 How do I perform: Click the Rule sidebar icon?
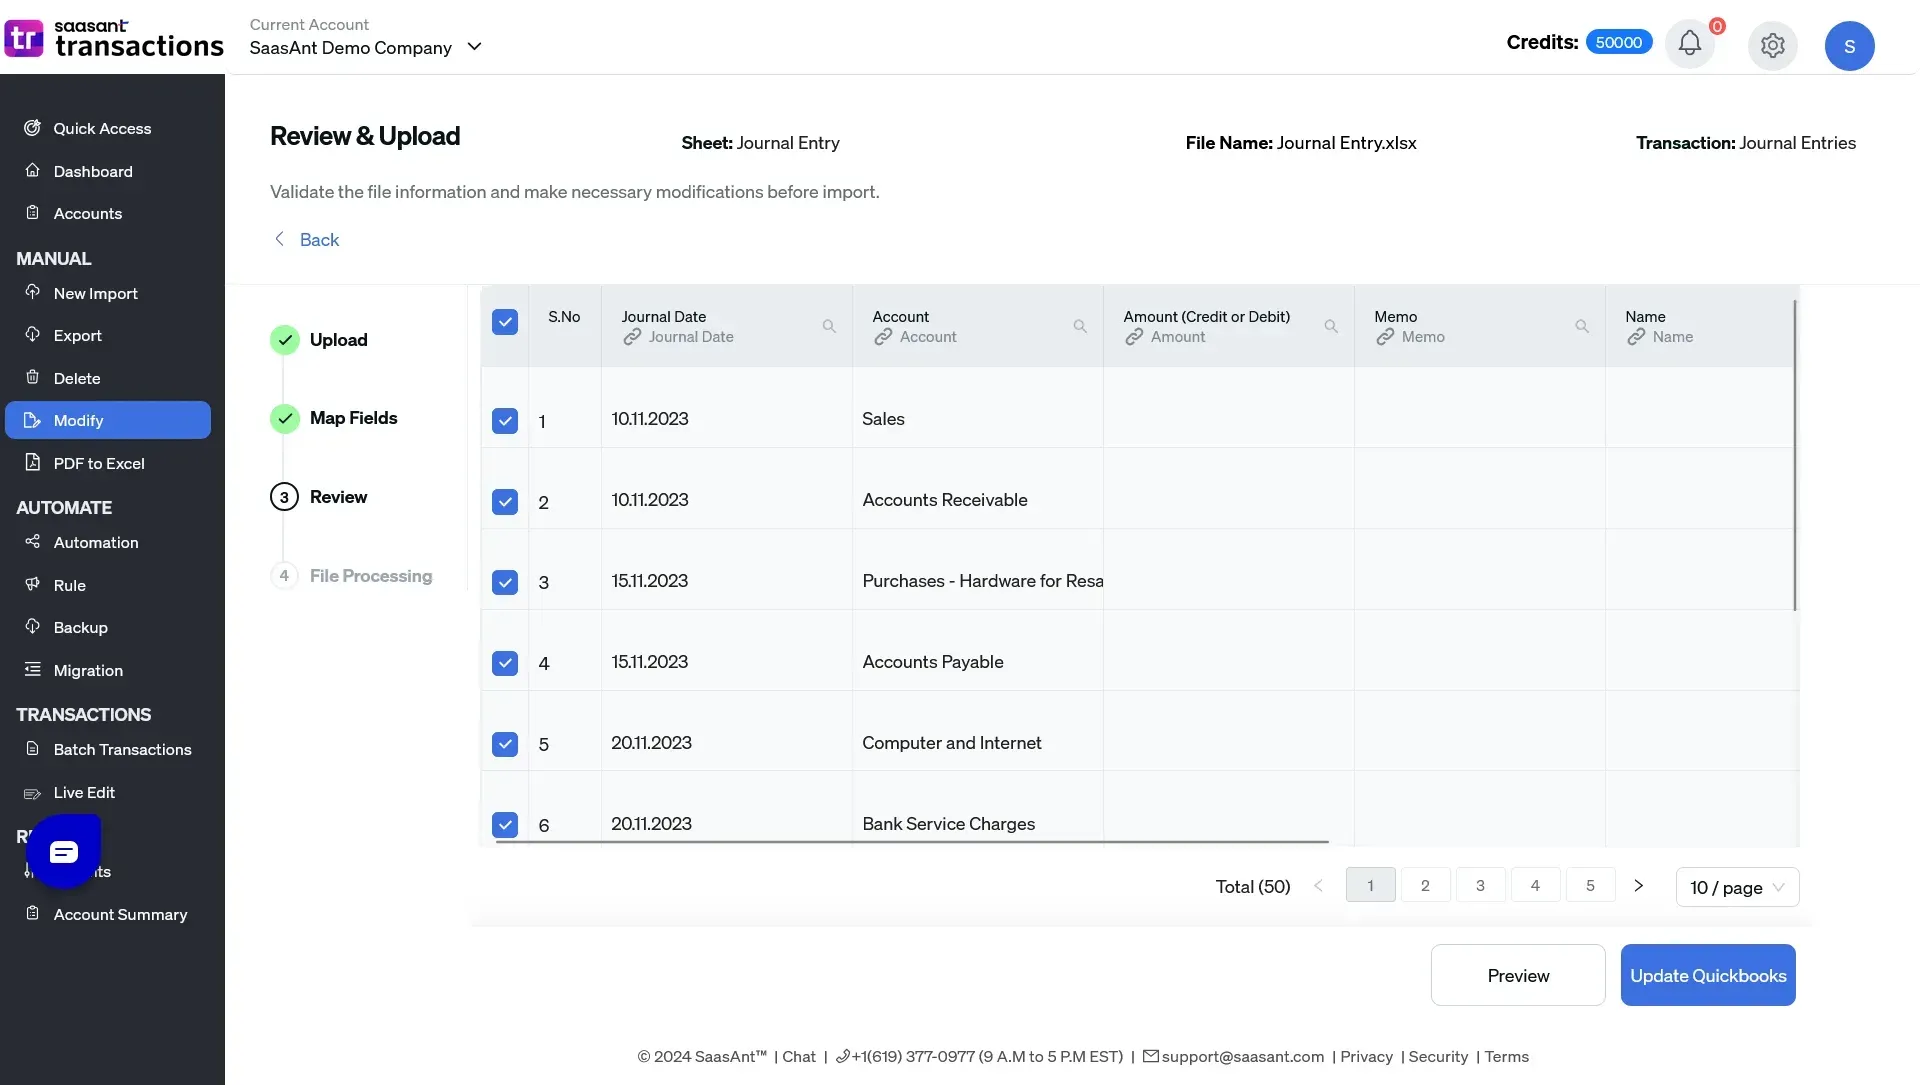pyautogui.click(x=32, y=584)
